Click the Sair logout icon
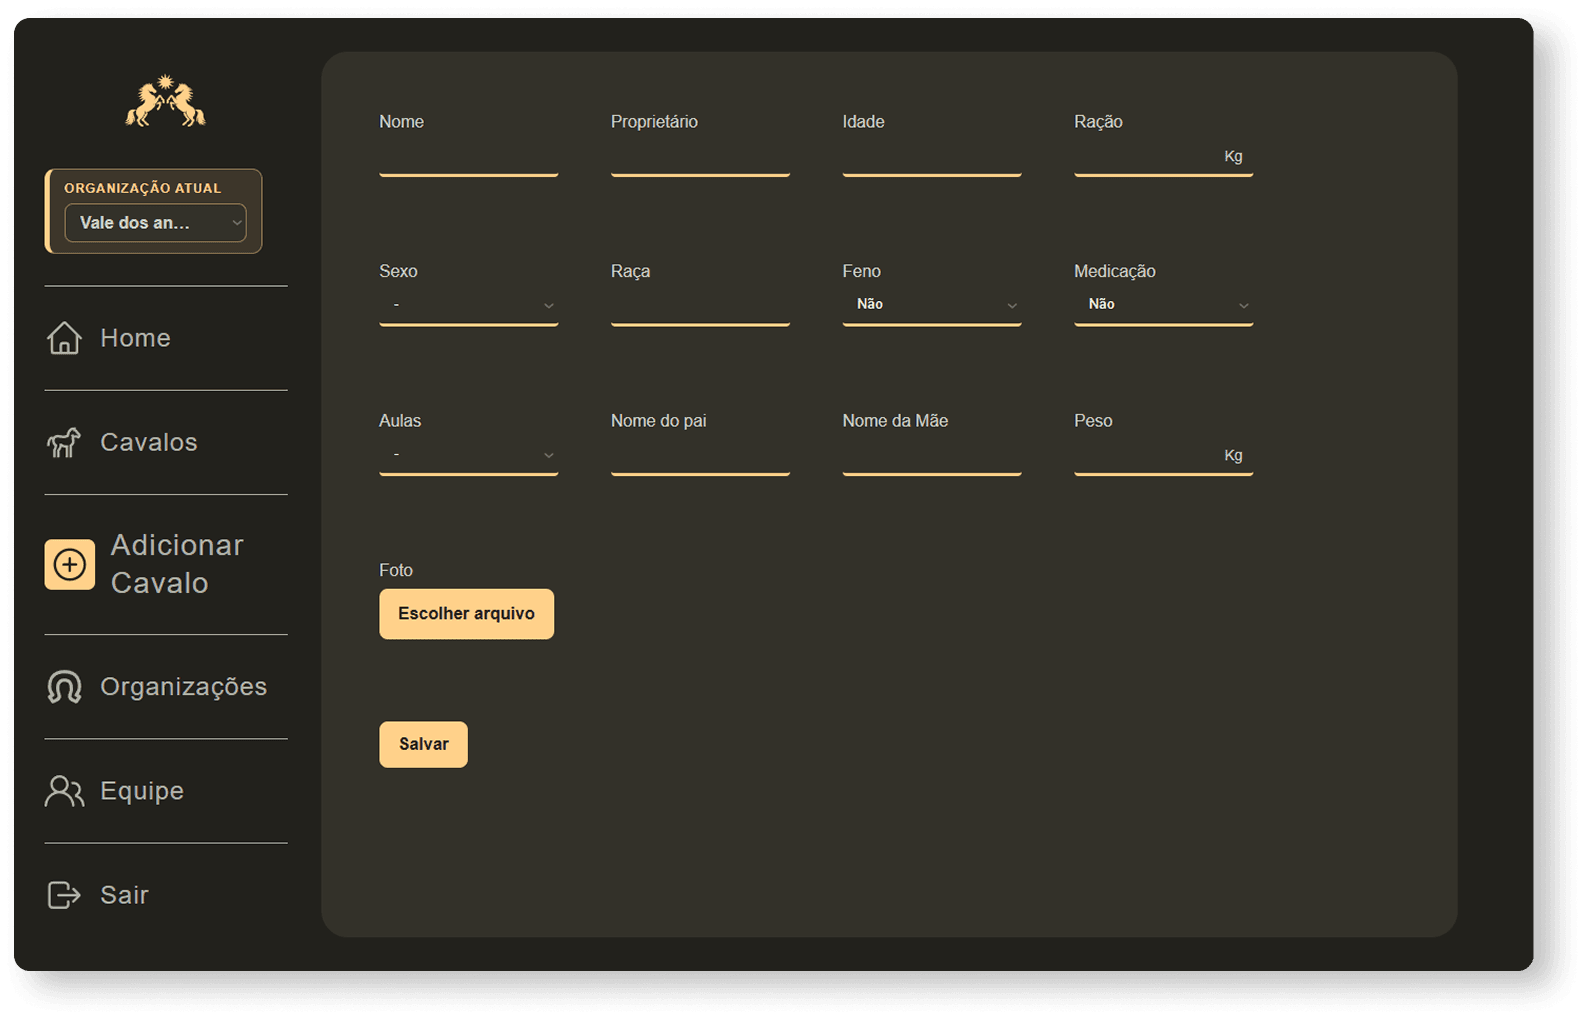The image size is (1586, 1020). (64, 895)
